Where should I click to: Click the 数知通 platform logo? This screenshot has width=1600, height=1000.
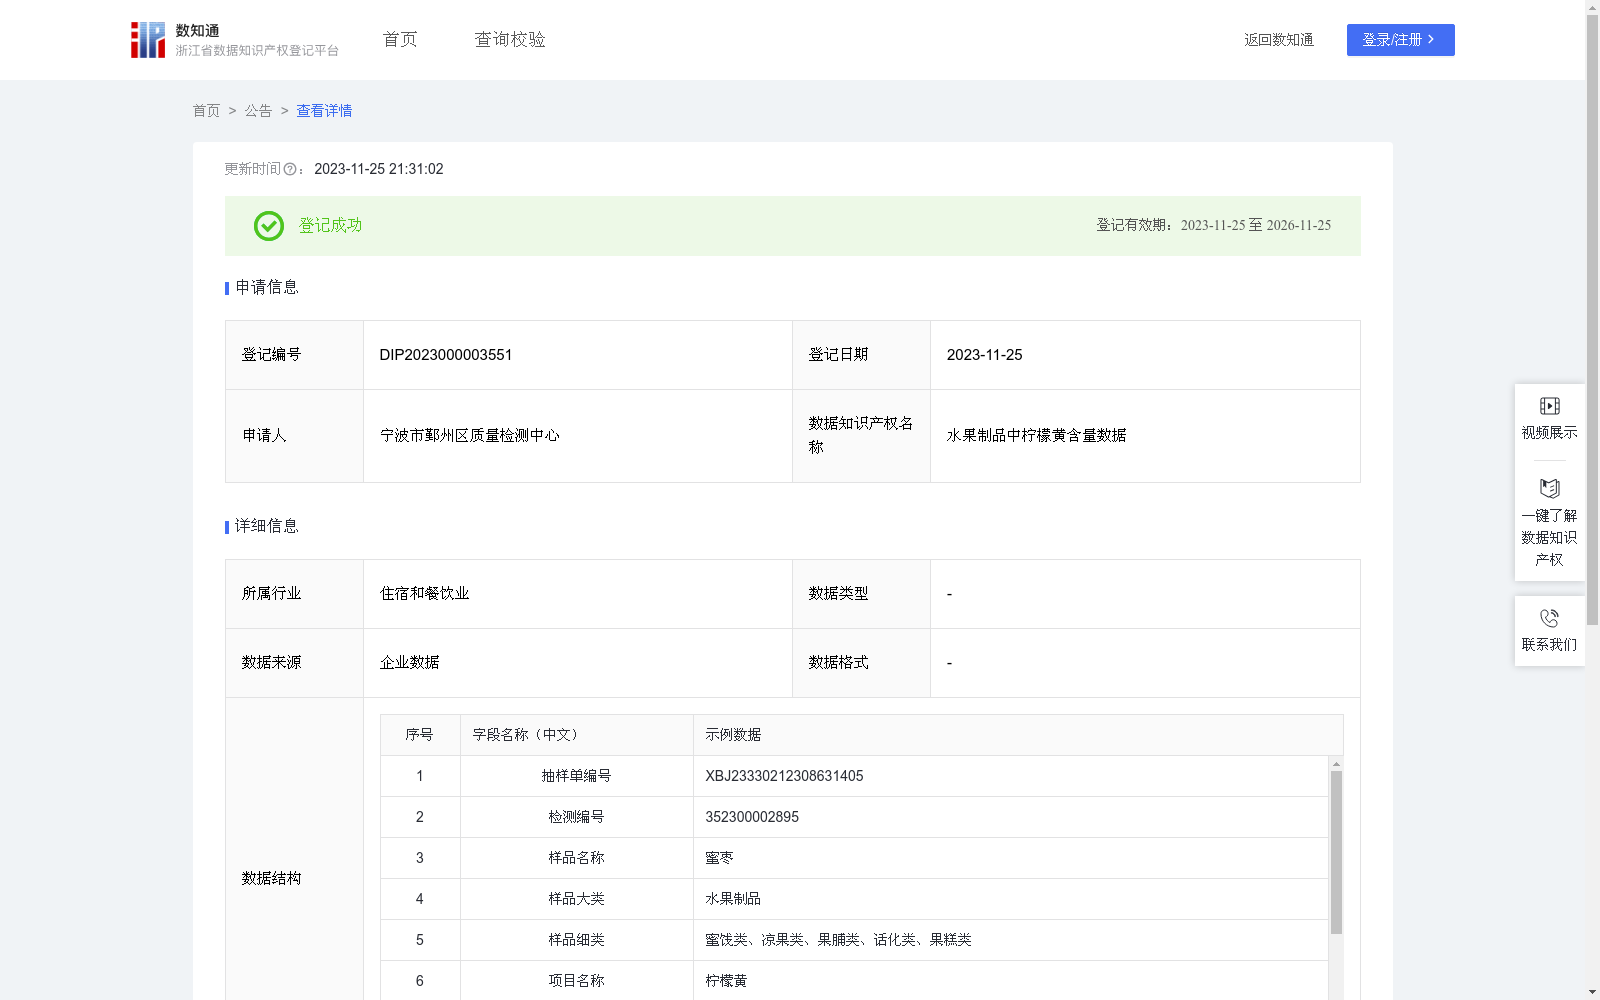point(234,40)
